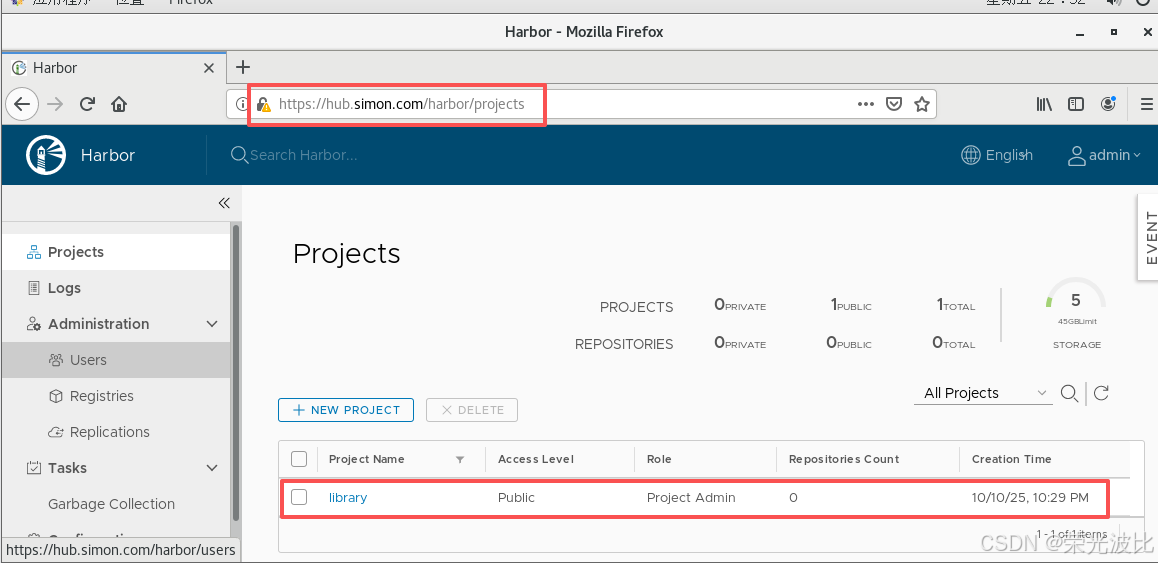This screenshot has height=563, width=1158.
Task: Click the Firefox forward arrow button
Action: point(55,104)
